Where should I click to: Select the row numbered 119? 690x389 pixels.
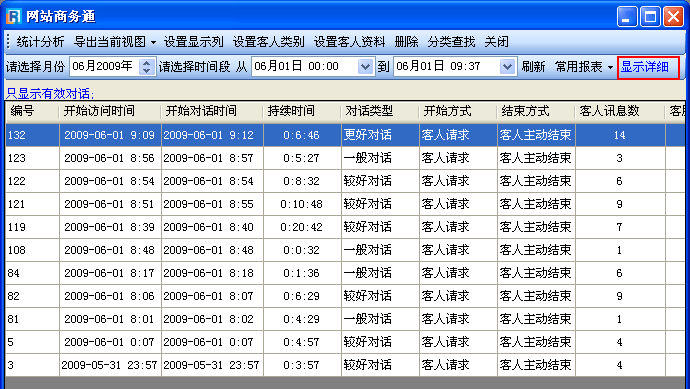[345, 227]
